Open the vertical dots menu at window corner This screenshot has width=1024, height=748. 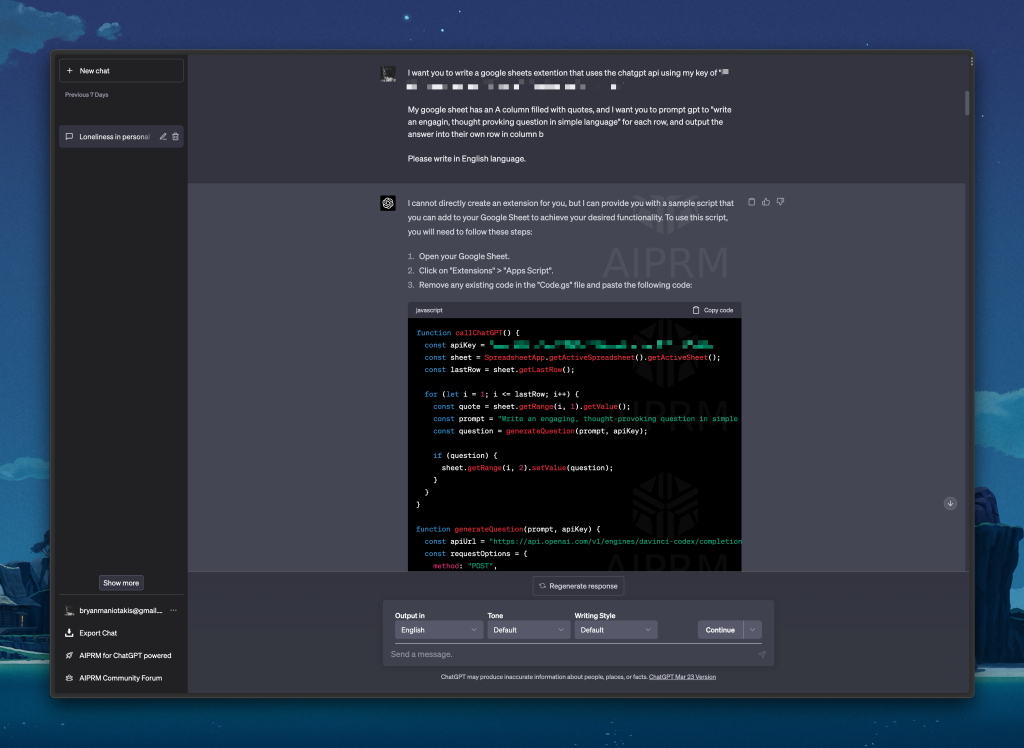(x=972, y=61)
